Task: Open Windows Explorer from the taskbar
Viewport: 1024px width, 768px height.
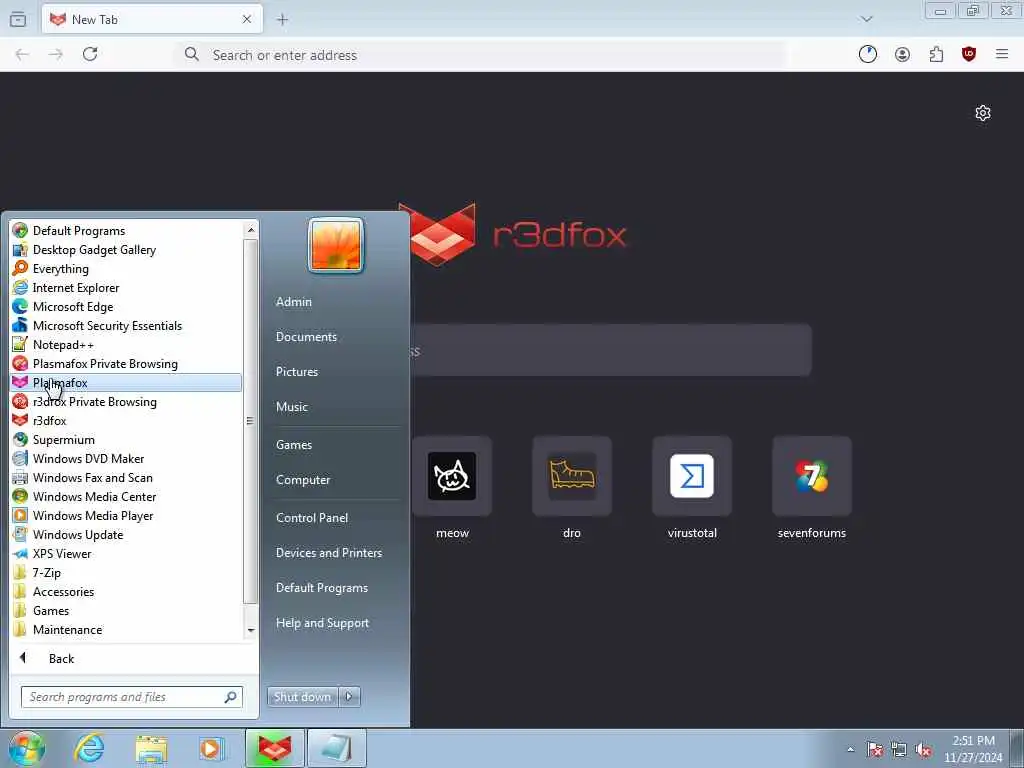Action: (x=152, y=748)
